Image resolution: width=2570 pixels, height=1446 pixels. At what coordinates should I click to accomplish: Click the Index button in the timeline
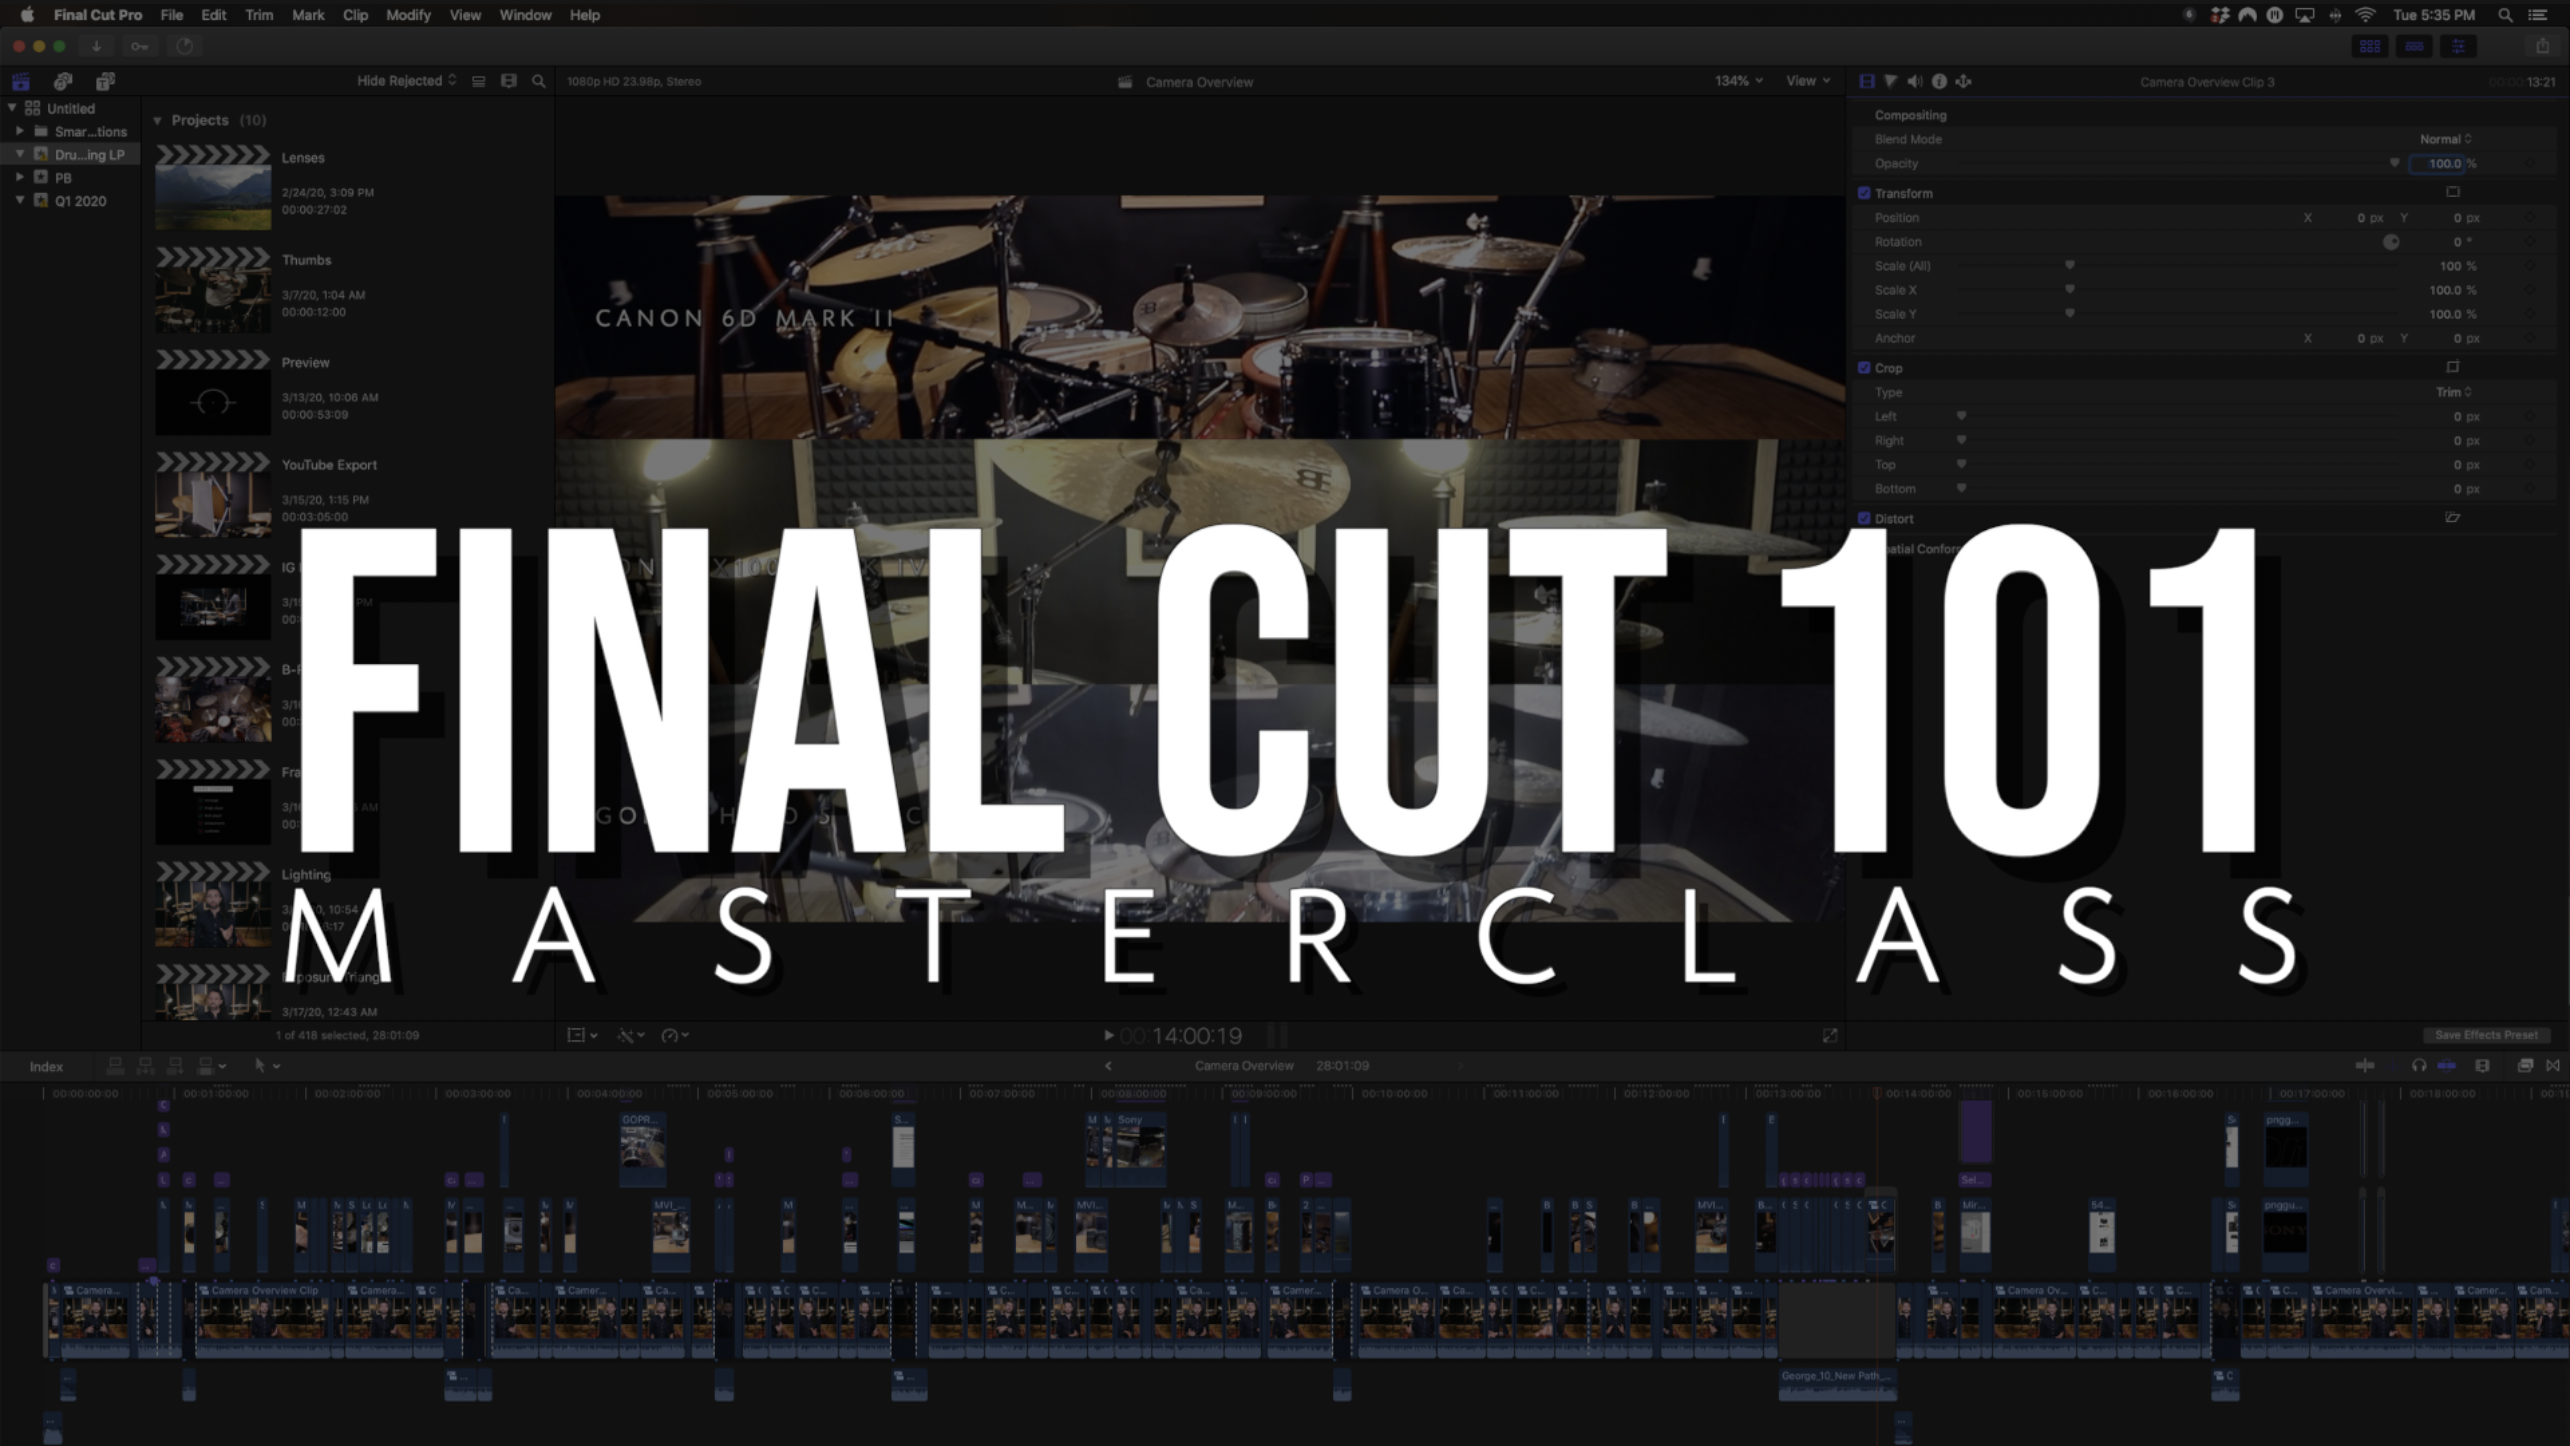click(46, 1066)
